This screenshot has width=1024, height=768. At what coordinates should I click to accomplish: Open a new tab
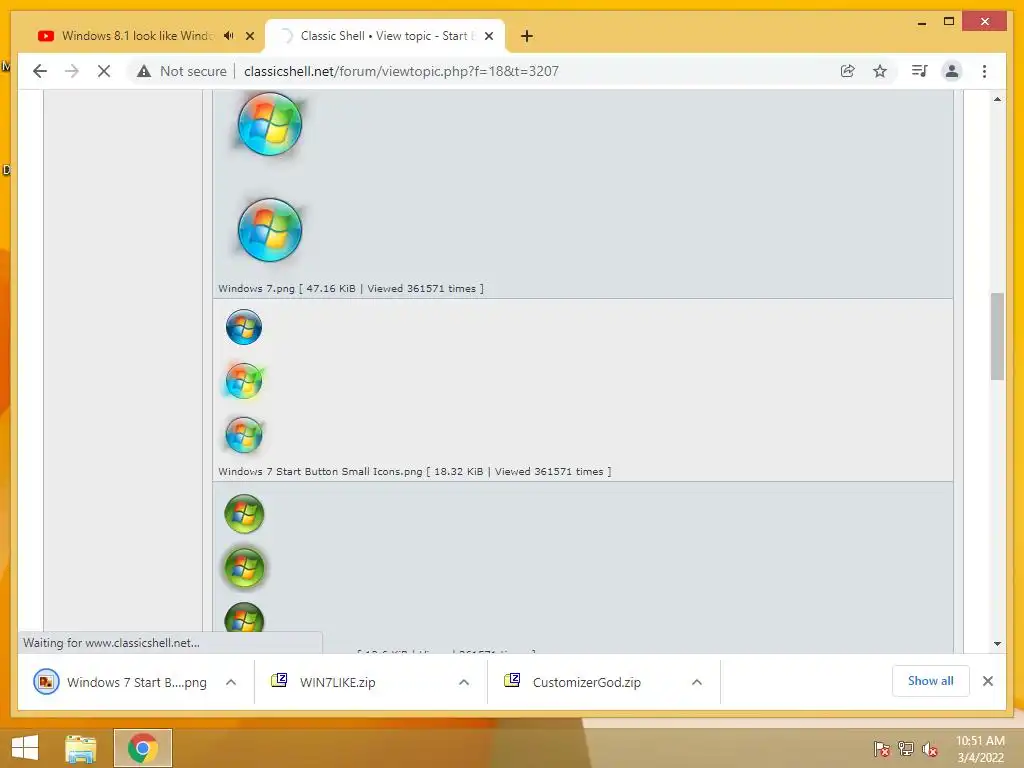click(527, 36)
